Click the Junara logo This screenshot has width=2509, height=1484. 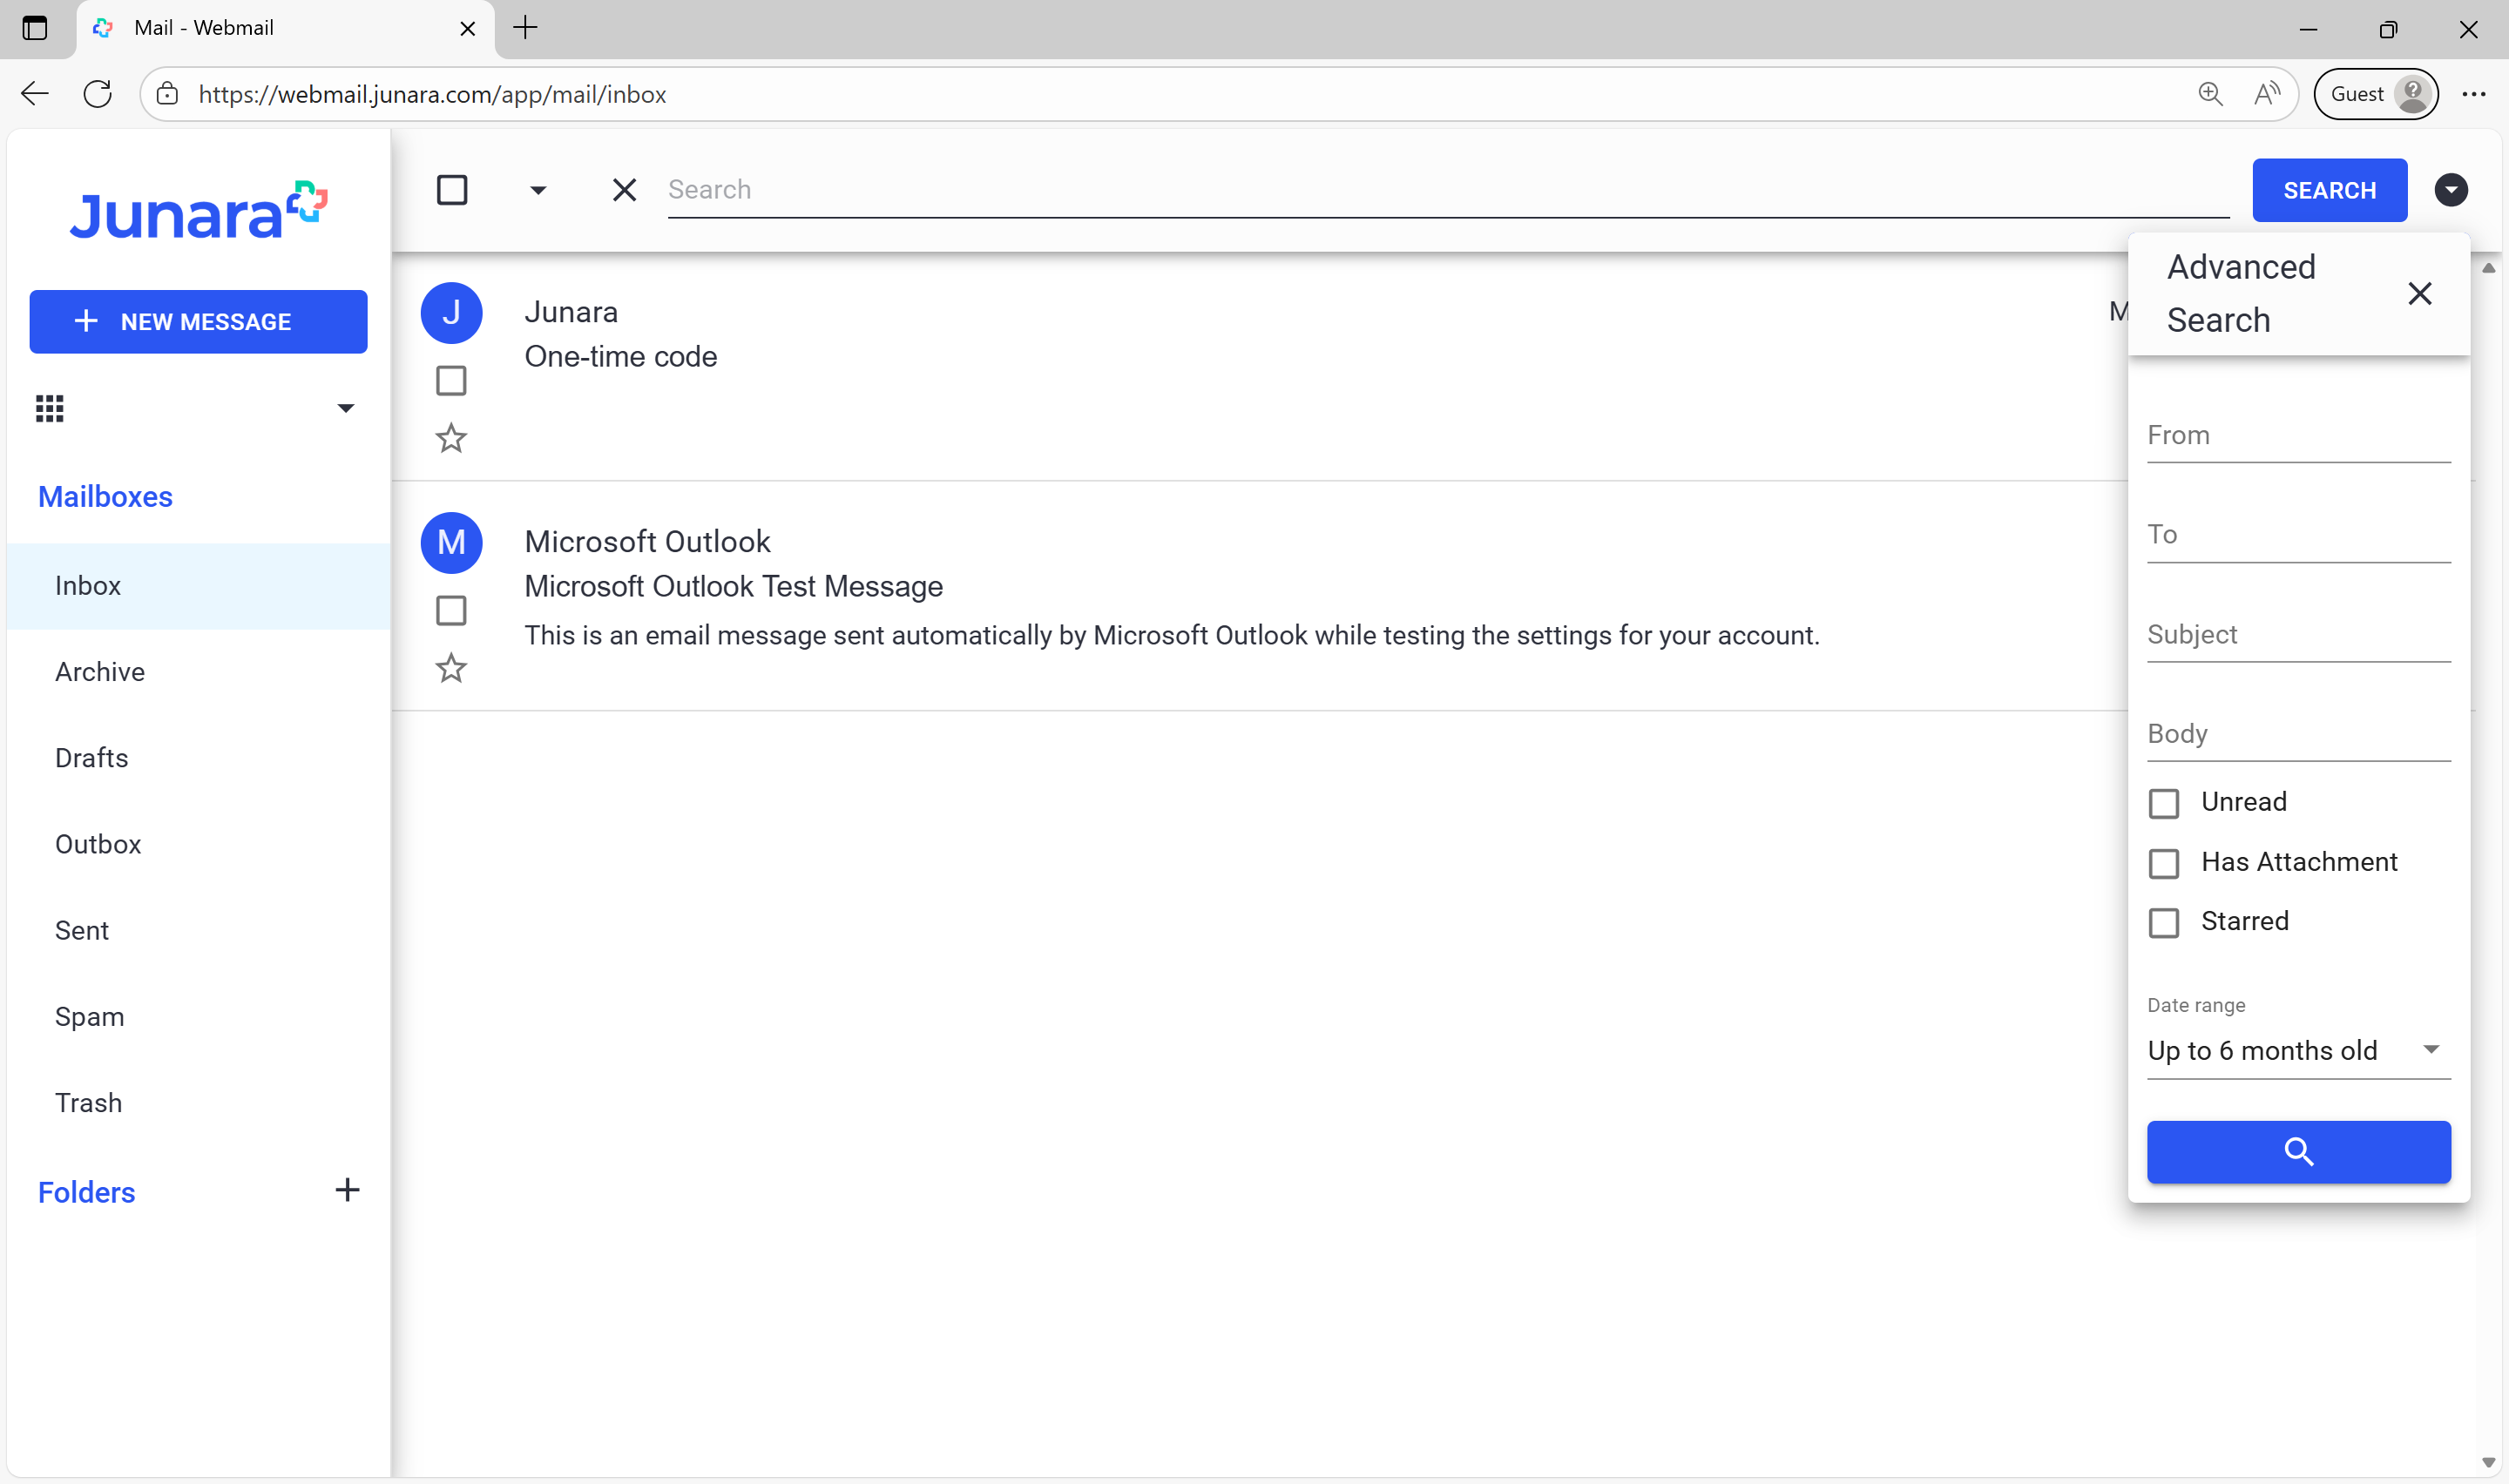tap(198, 210)
